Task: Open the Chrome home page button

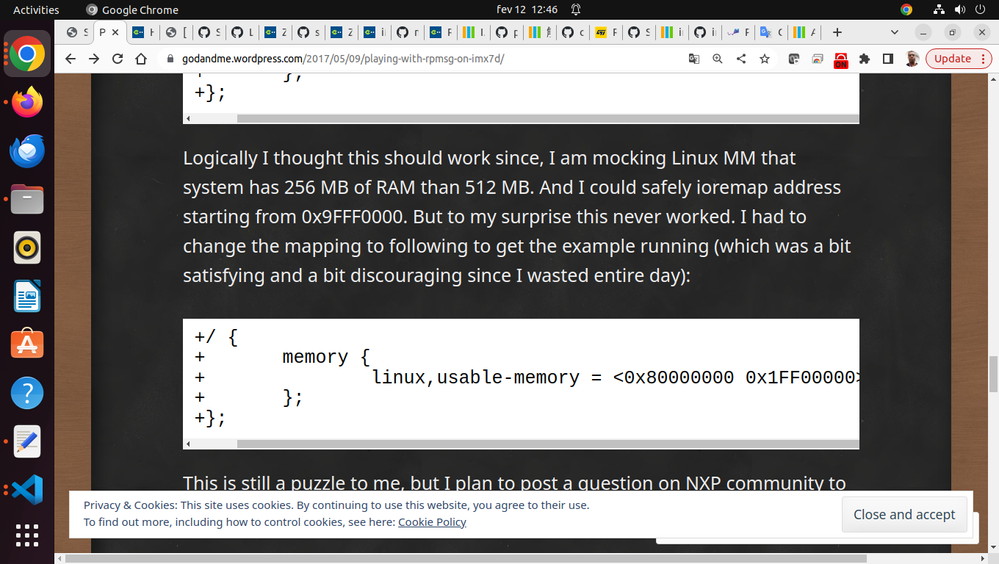Action: [141, 59]
